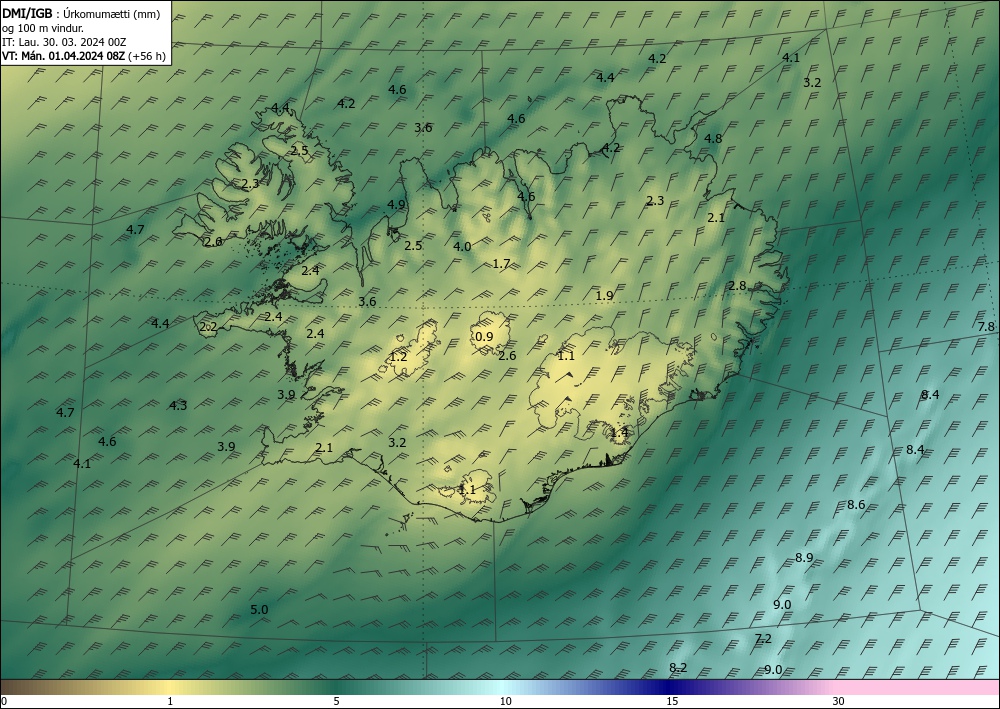Click the "5" label on the color scale
Image resolution: width=1000 pixels, height=709 pixels.
(337, 701)
